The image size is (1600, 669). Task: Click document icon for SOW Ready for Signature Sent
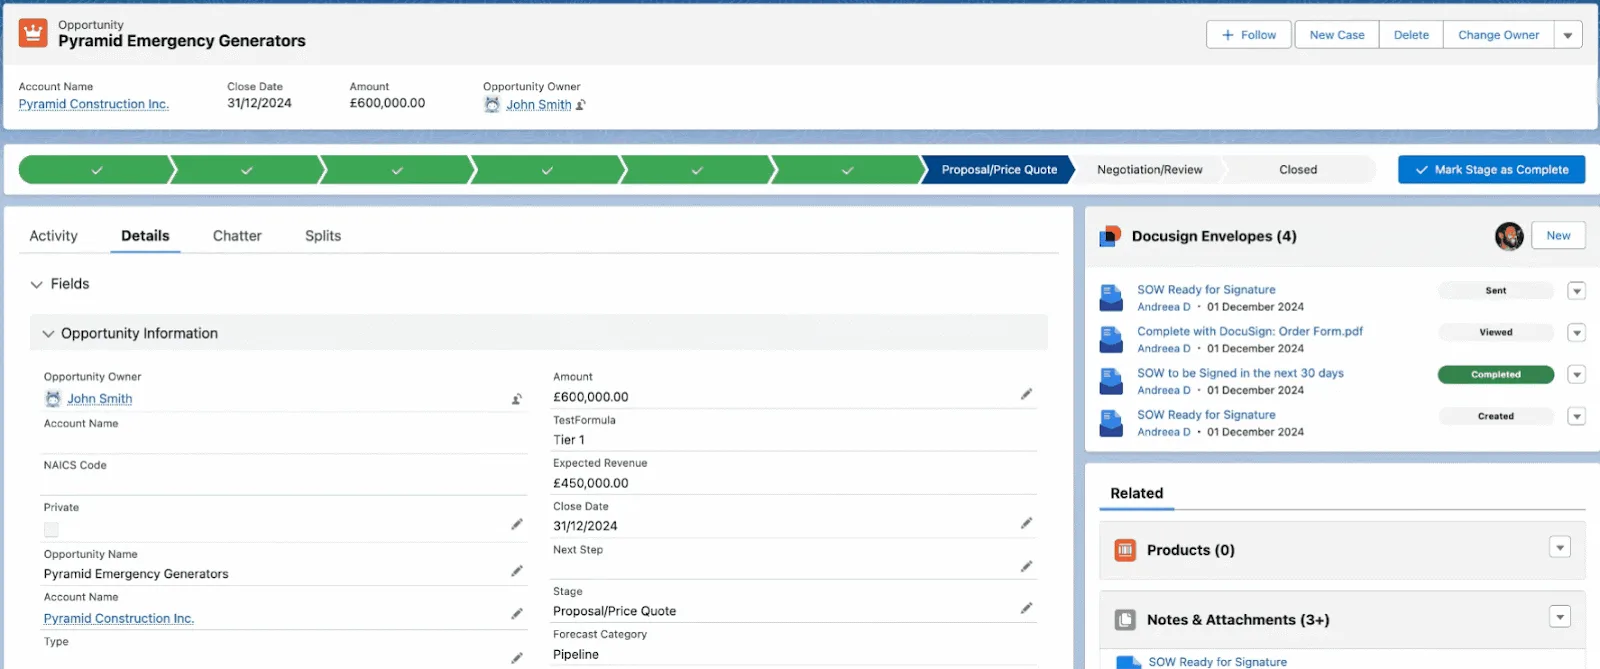pyautogui.click(x=1111, y=298)
